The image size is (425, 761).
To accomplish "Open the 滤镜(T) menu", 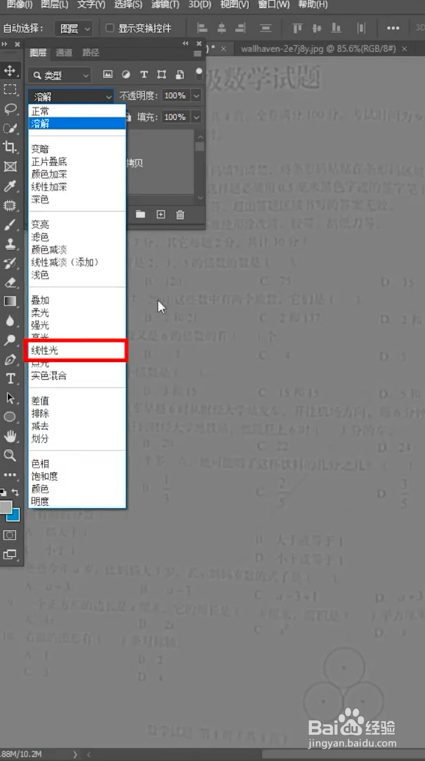I will [x=166, y=5].
